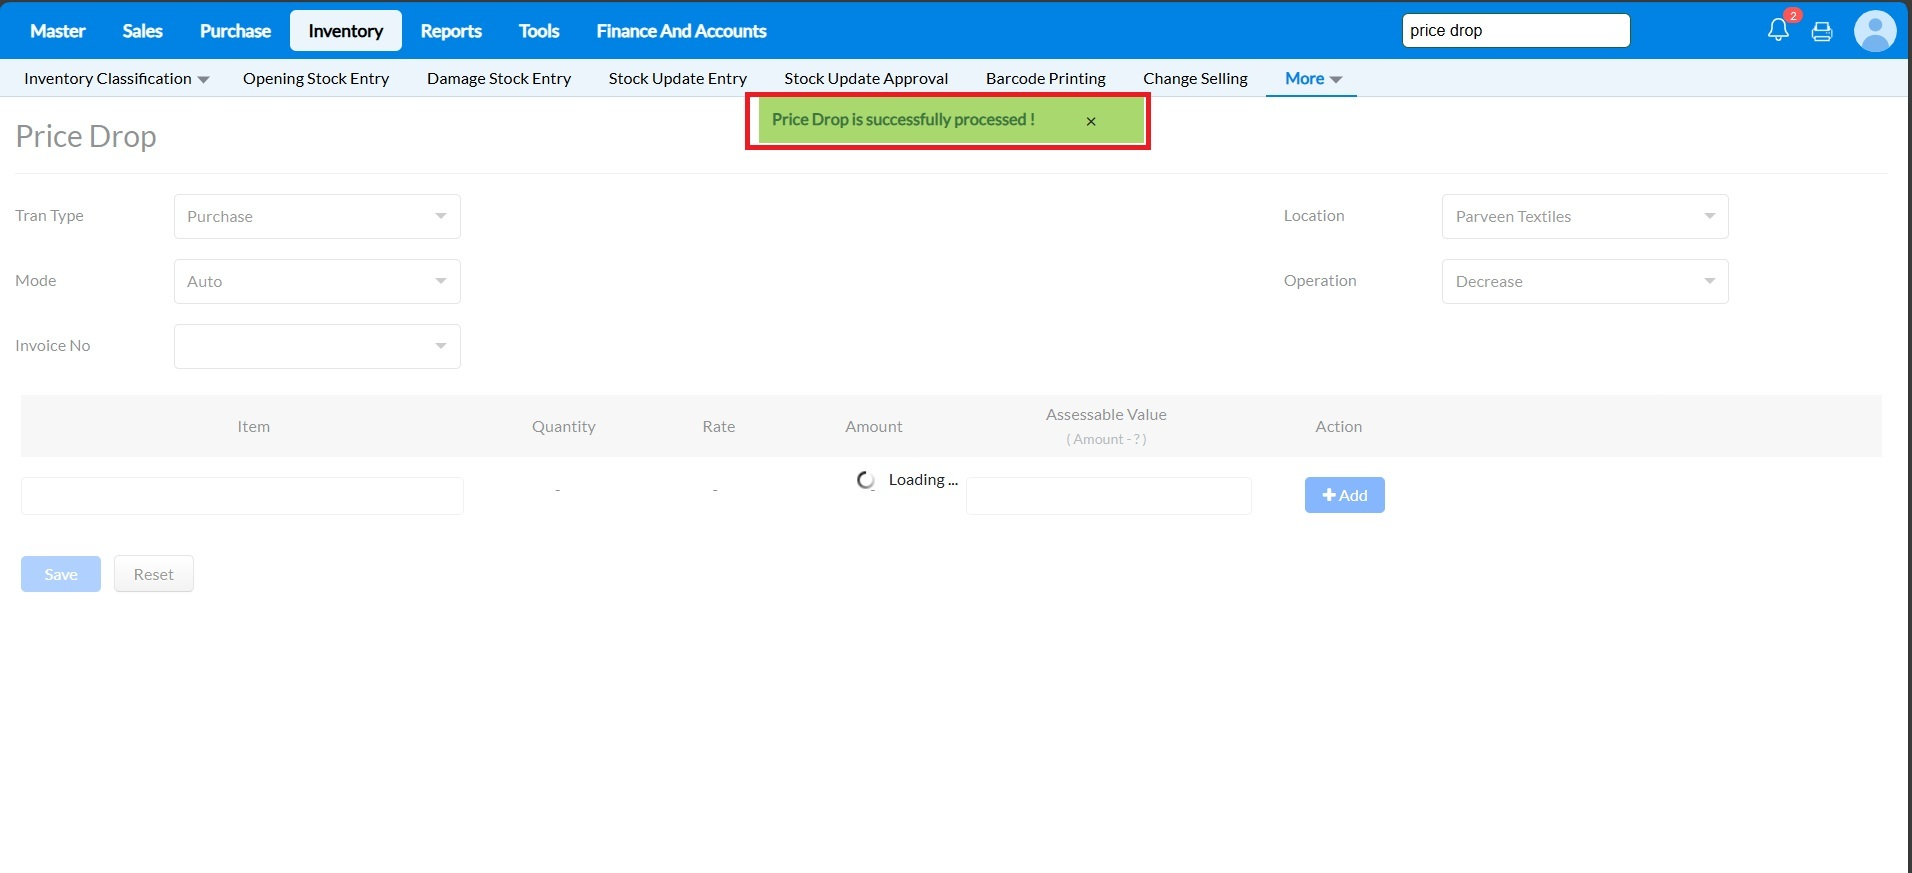Open the Tran Type dropdown
This screenshot has height=873, width=1912.
pos(317,216)
